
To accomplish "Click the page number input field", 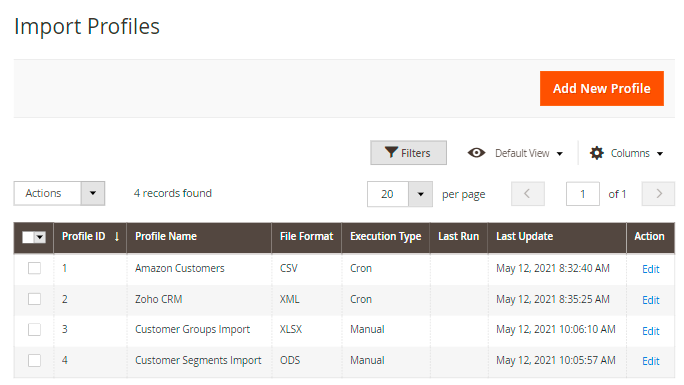I will (582, 194).
